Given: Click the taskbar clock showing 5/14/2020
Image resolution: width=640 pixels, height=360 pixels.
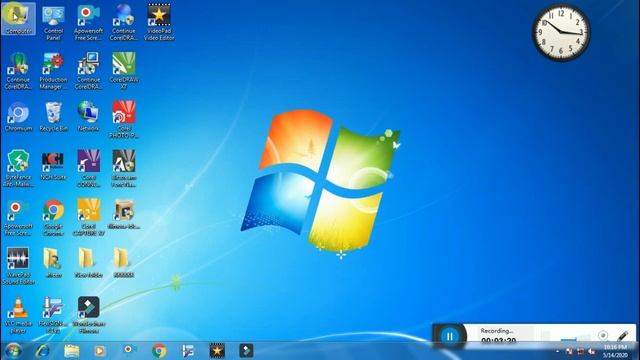Looking at the screenshot, I should coord(615,351).
